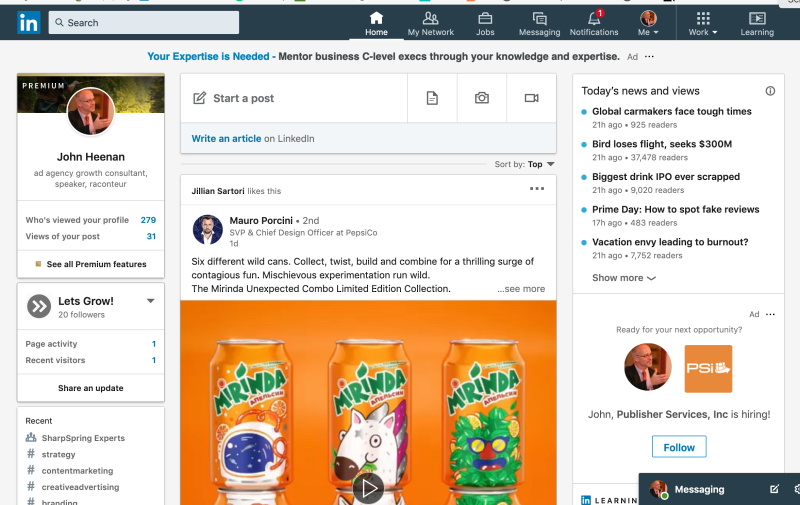Open My Network tab
Image resolution: width=800 pixels, height=505 pixels.
(x=430, y=24)
